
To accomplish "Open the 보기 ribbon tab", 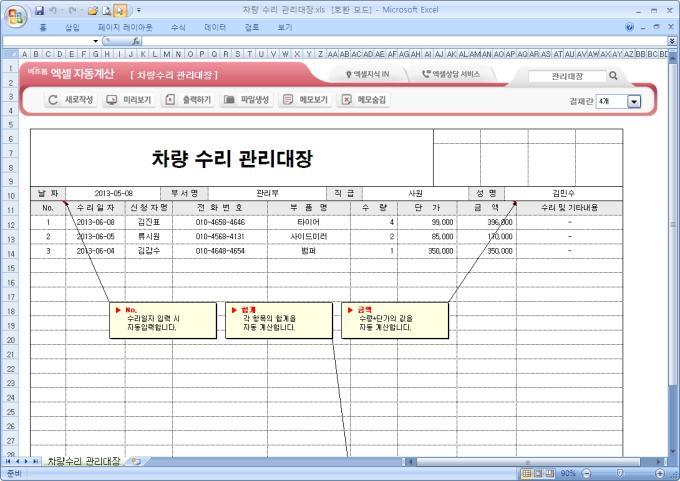I will coord(284,27).
